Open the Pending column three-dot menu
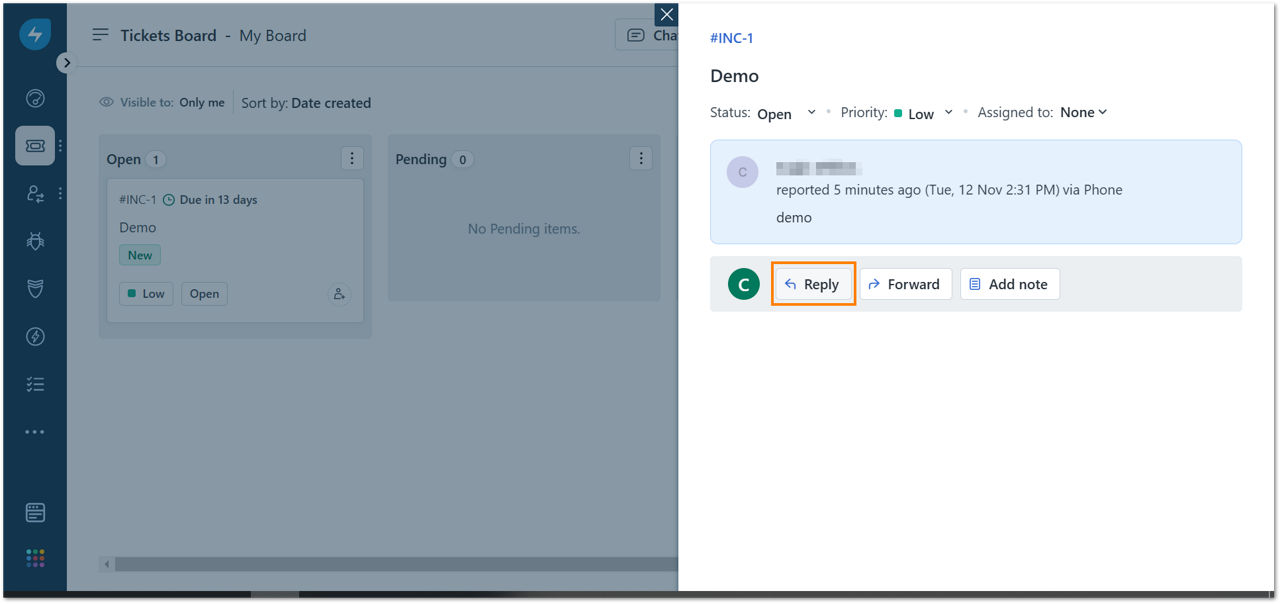The width and height of the screenshot is (1280, 604). point(641,158)
